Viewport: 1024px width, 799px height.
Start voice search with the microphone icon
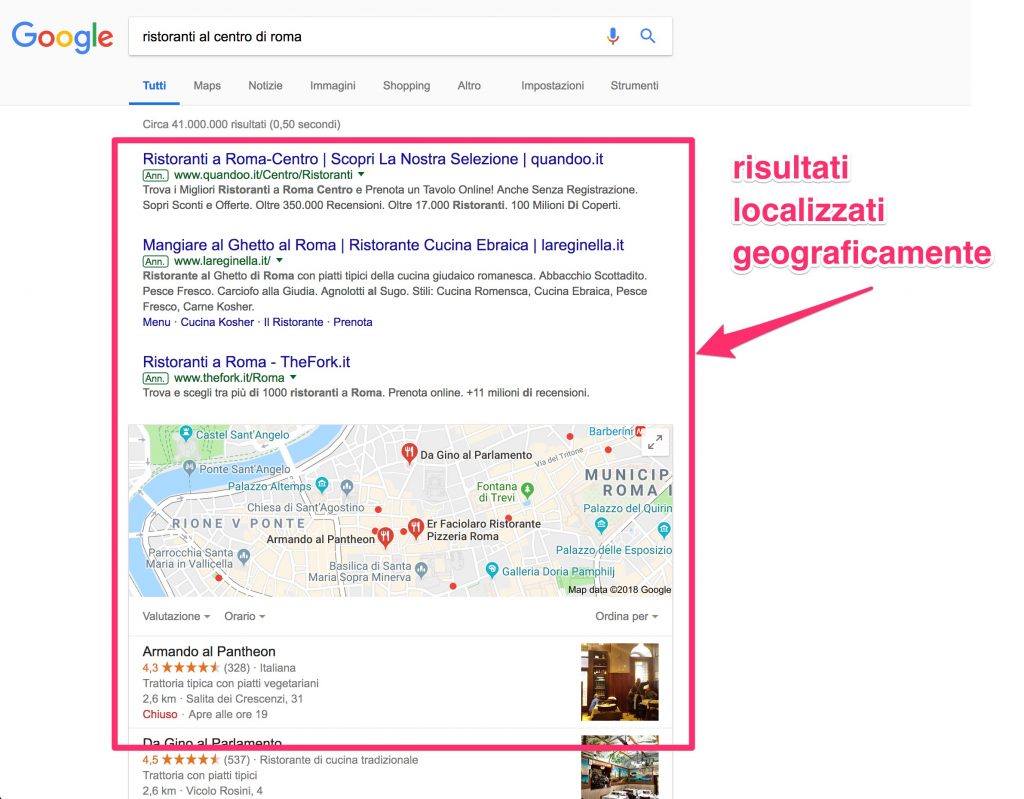[613, 36]
